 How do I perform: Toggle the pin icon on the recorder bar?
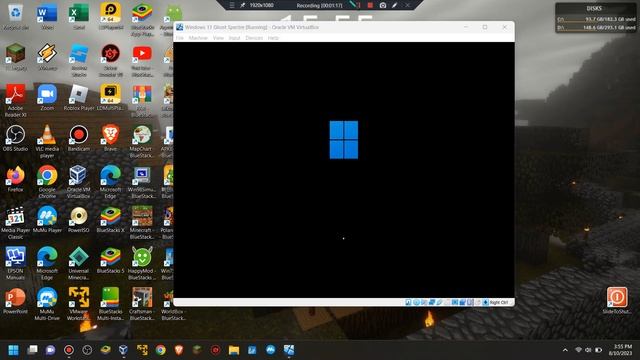pyautogui.click(x=242, y=5)
